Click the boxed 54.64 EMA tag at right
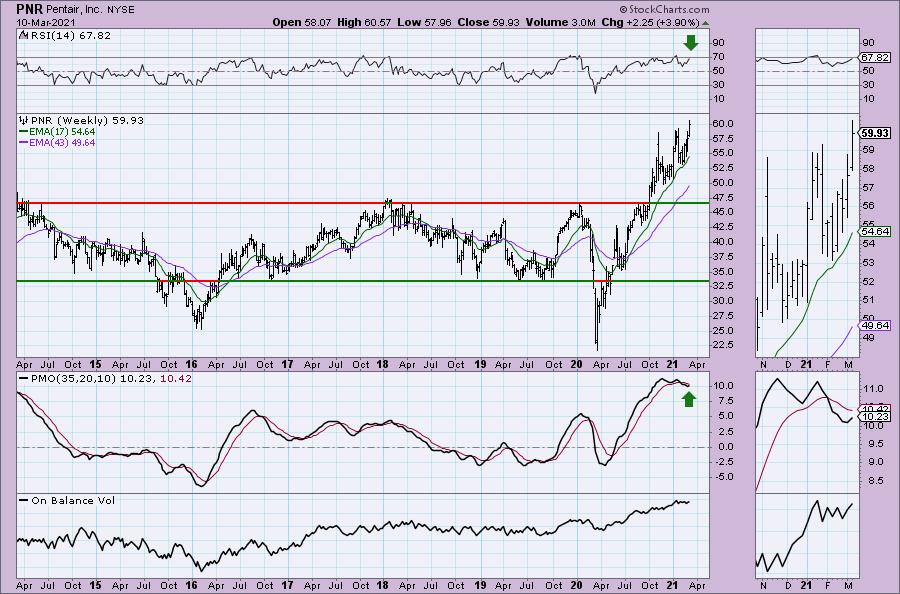 coord(875,231)
